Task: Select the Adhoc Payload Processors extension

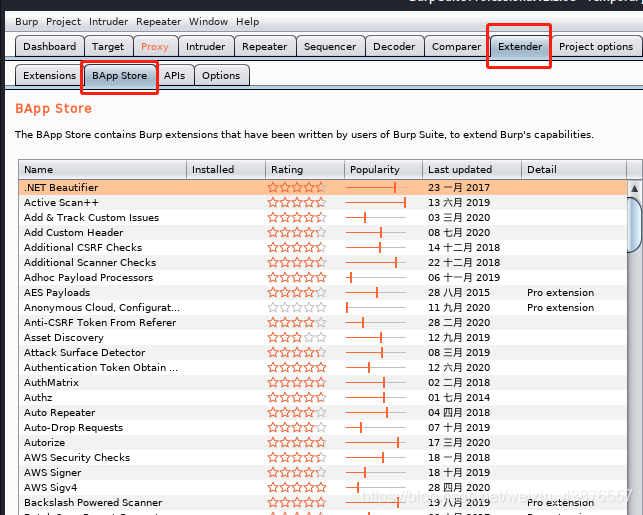Action: click(x=323, y=278)
